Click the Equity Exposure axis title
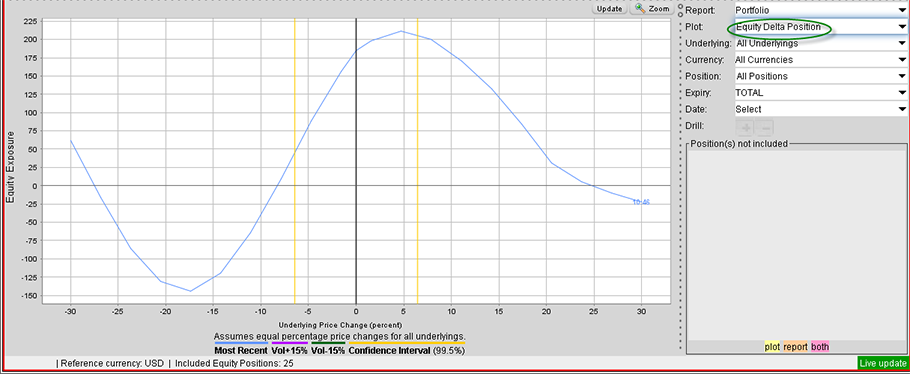The image size is (910, 374). pyautogui.click(x=10, y=167)
